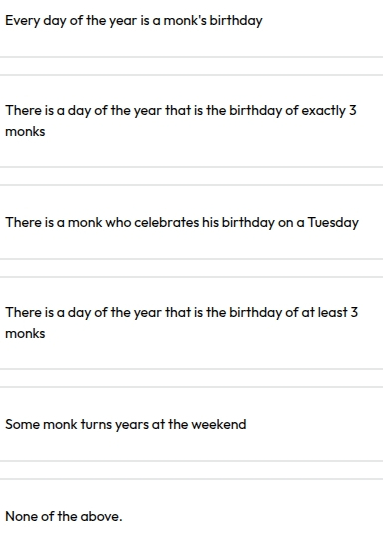383x539 pixels.
Task: Click the word 'celebrates' in the Tuesday option
Action: point(166,222)
